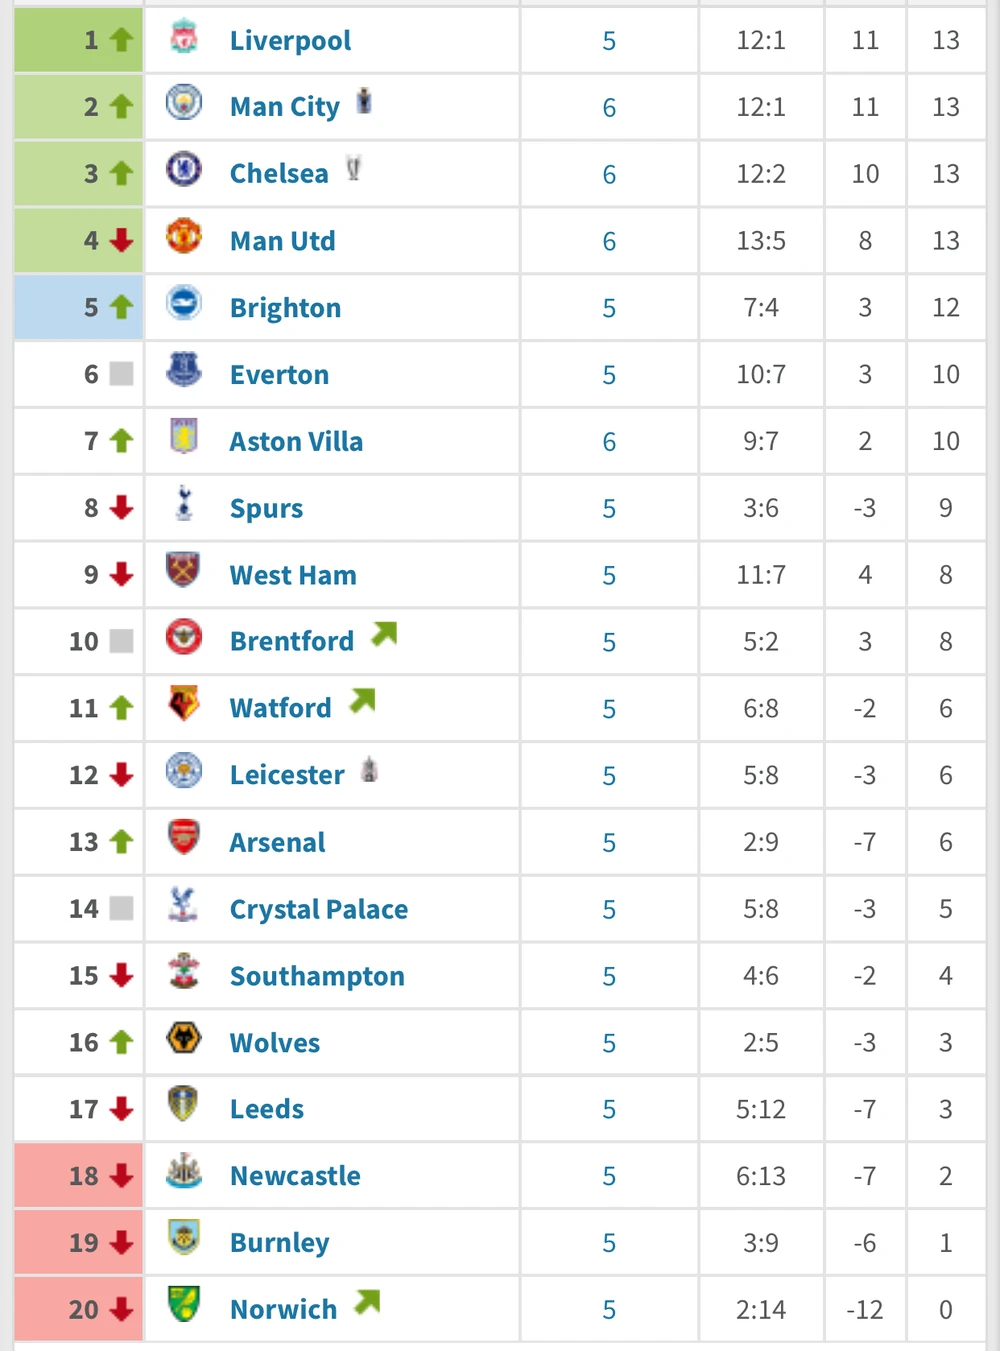Click the promoted arrow icon beside Brentford
The height and width of the screenshot is (1351, 1000).
(385, 634)
